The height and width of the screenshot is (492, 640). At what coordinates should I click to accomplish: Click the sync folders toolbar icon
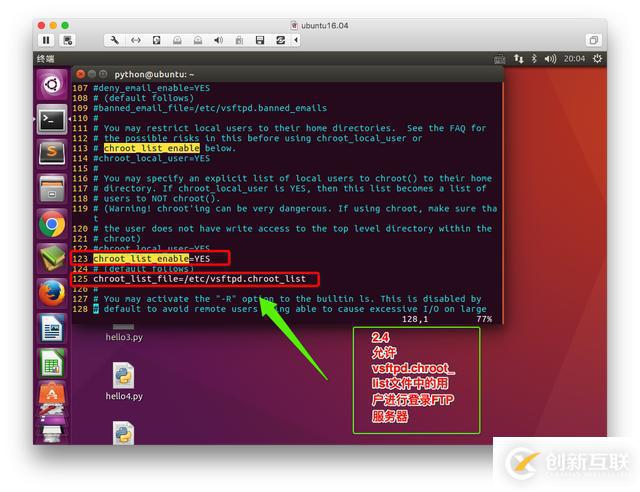tap(281, 40)
